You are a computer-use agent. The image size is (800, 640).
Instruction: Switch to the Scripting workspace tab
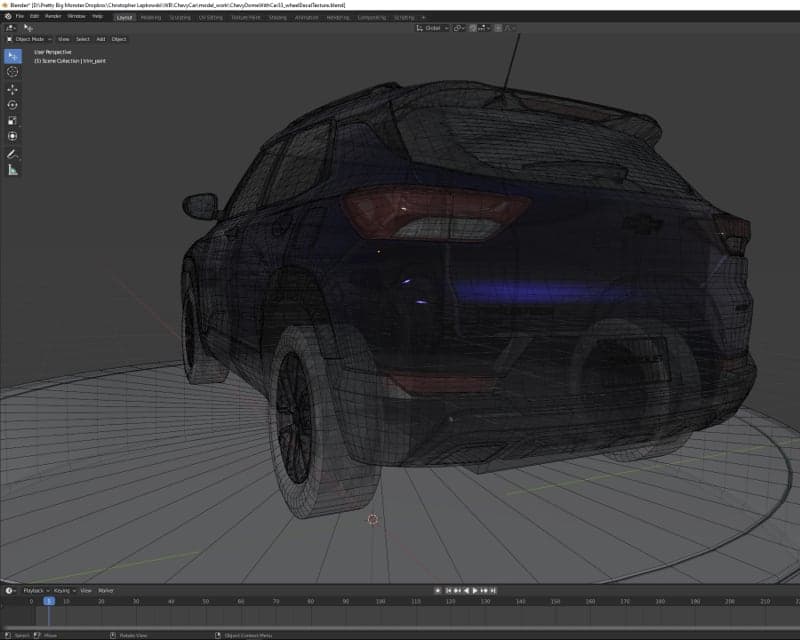tap(404, 17)
